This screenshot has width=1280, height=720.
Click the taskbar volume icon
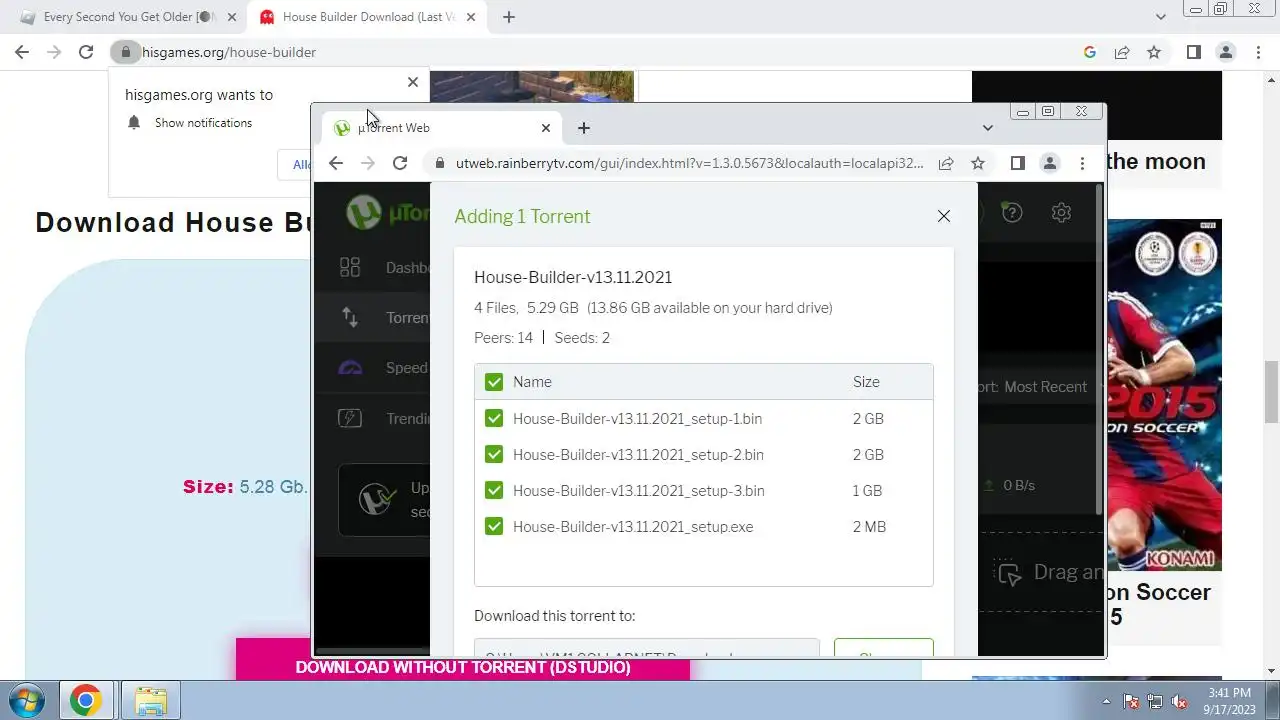pyautogui.click(x=1180, y=702)
